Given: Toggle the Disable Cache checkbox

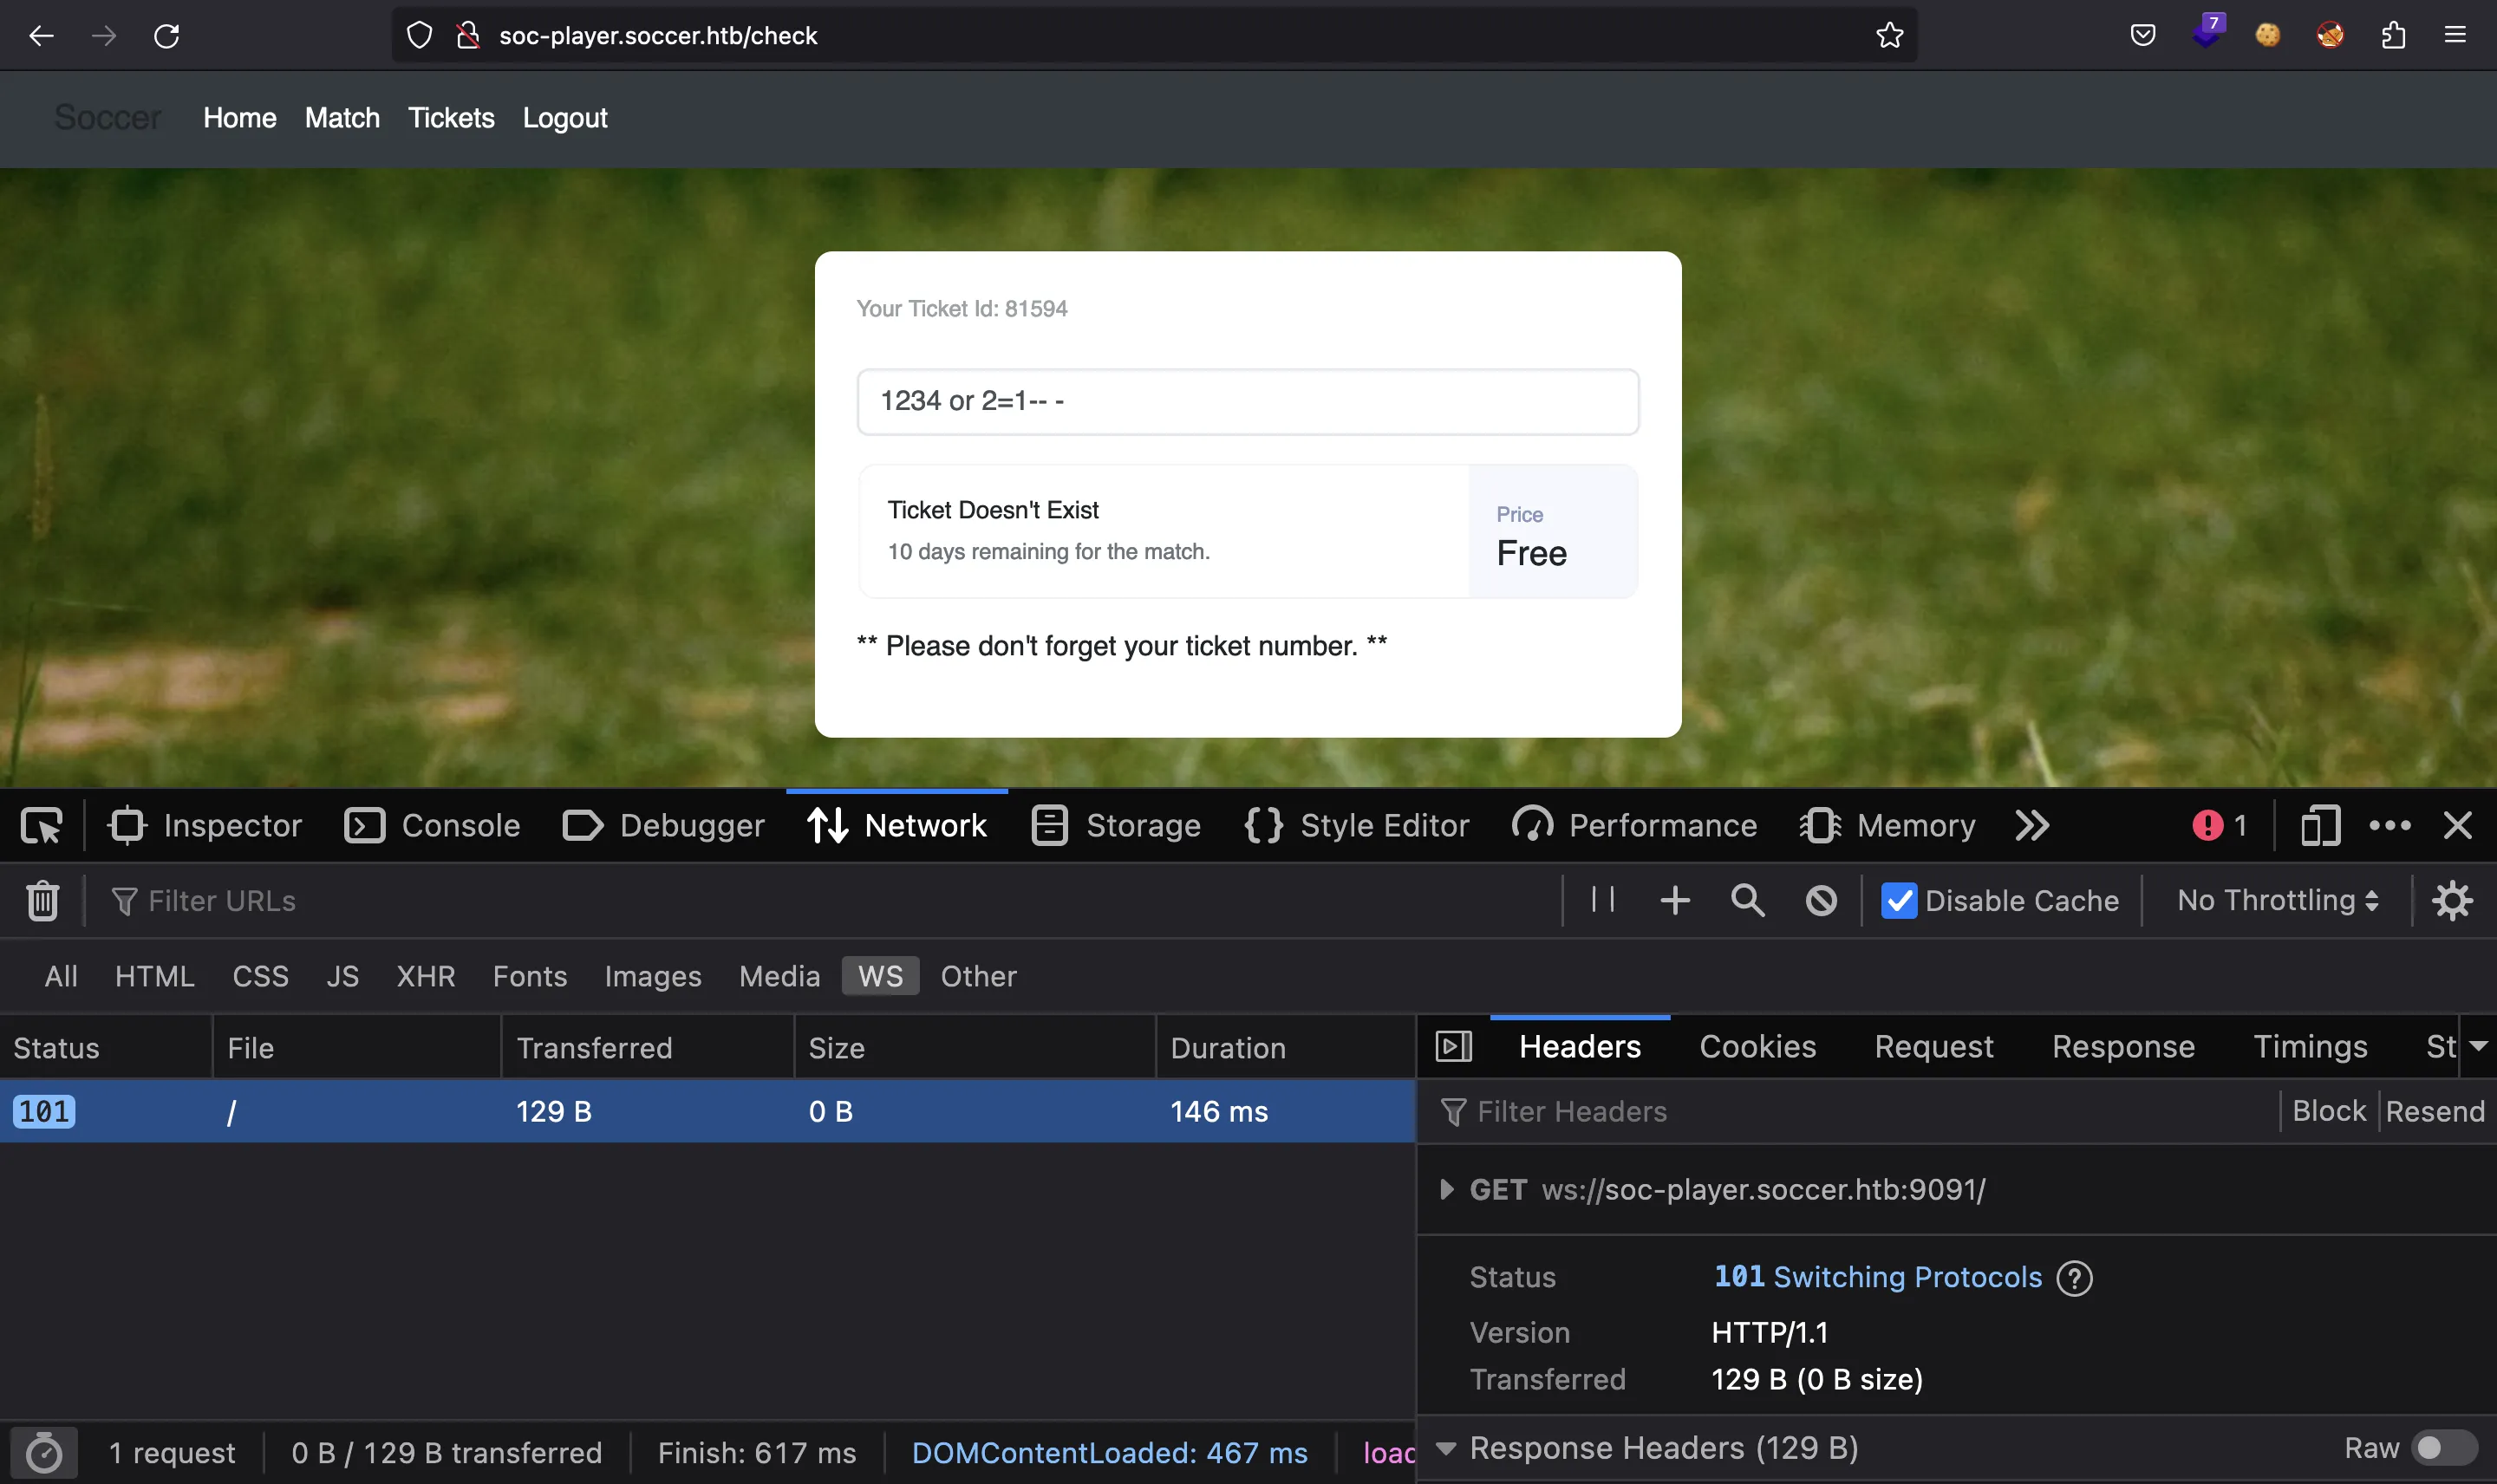Looking at the screenshot, I should (x=1898, y=900).
